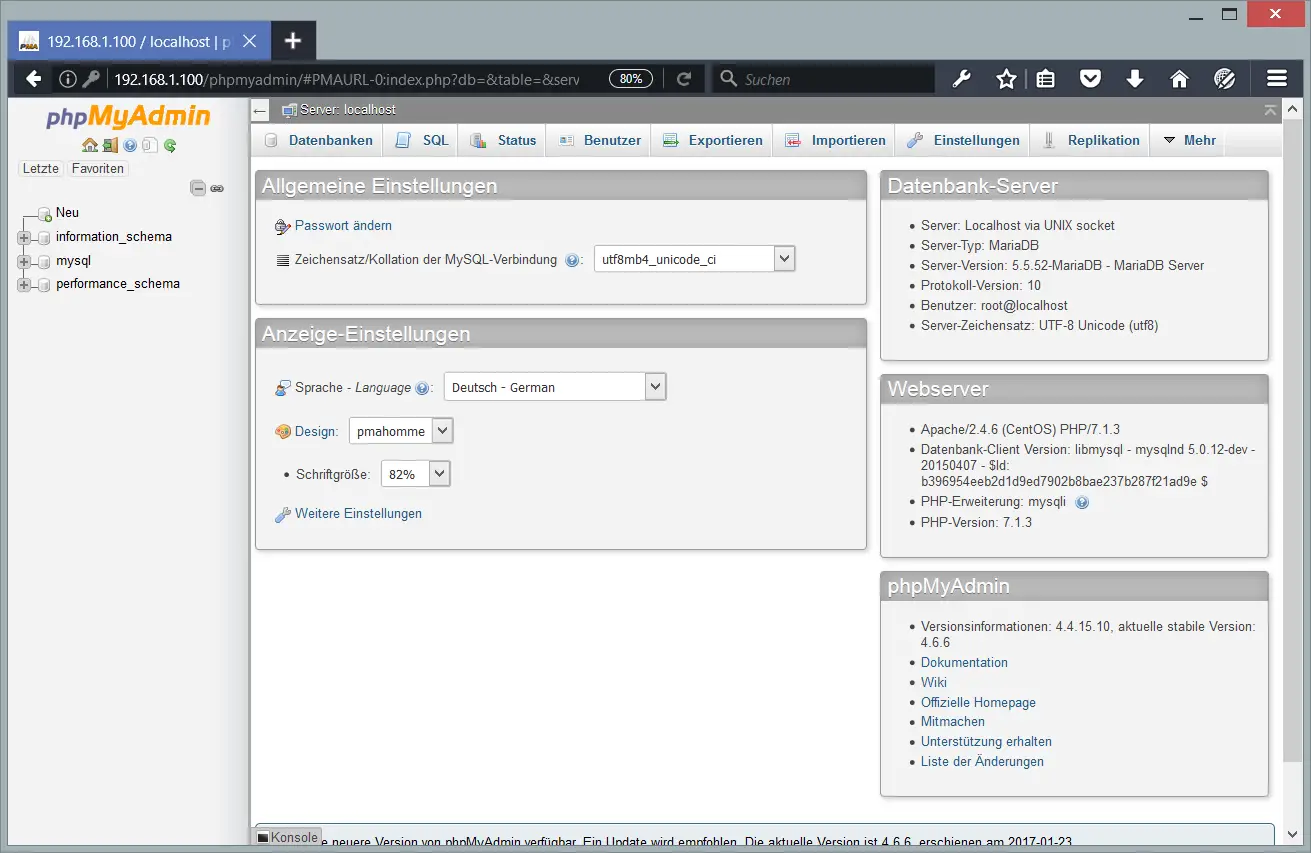Open the Importieren tab
The width and height of the screenshot is (1311, 853).
point(835,140)
